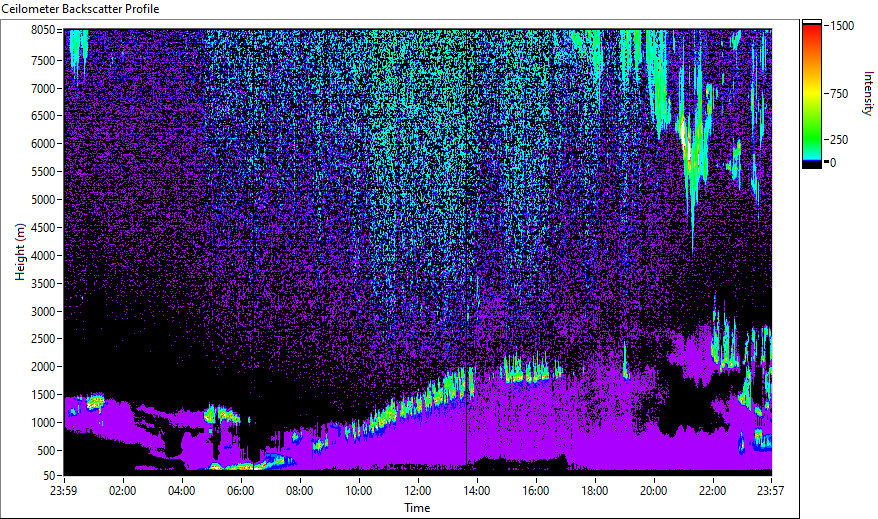The width and height of the screenshot is (878, 519).
Task: Click the 5000 height axis value
Action: (43, 200)
